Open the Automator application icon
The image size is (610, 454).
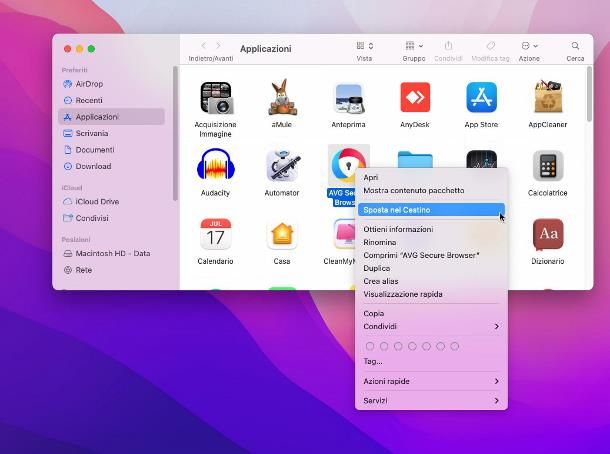click(282, 165)
